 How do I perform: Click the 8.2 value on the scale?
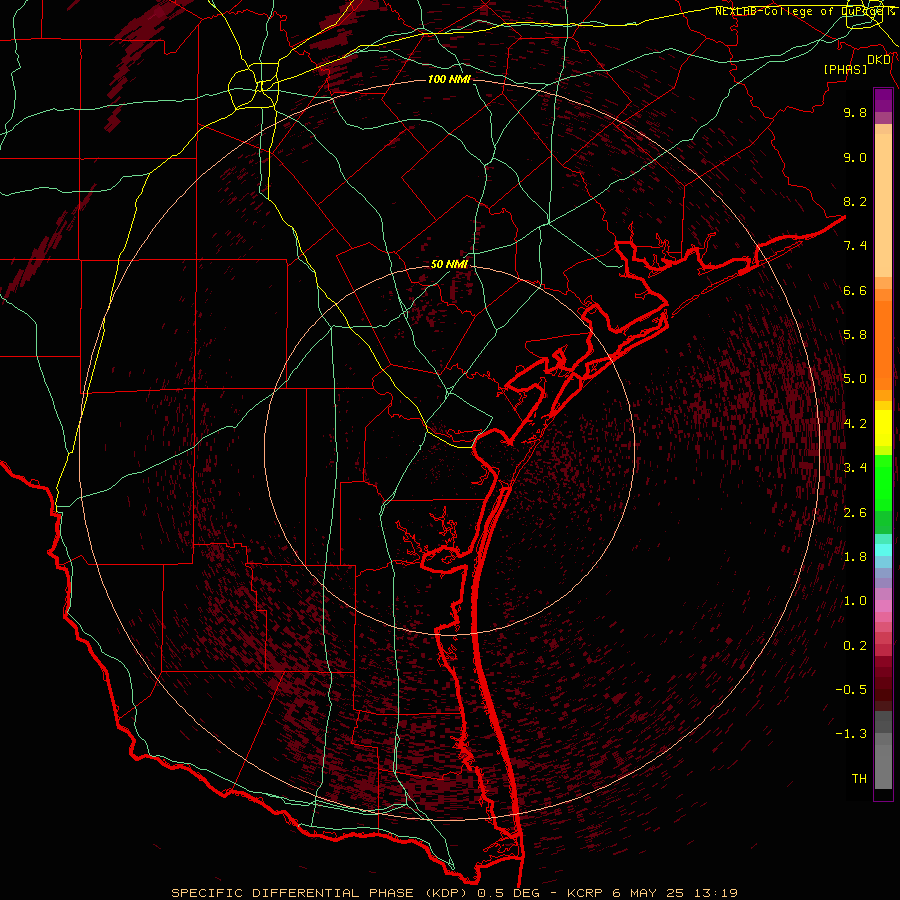[855, 201]
